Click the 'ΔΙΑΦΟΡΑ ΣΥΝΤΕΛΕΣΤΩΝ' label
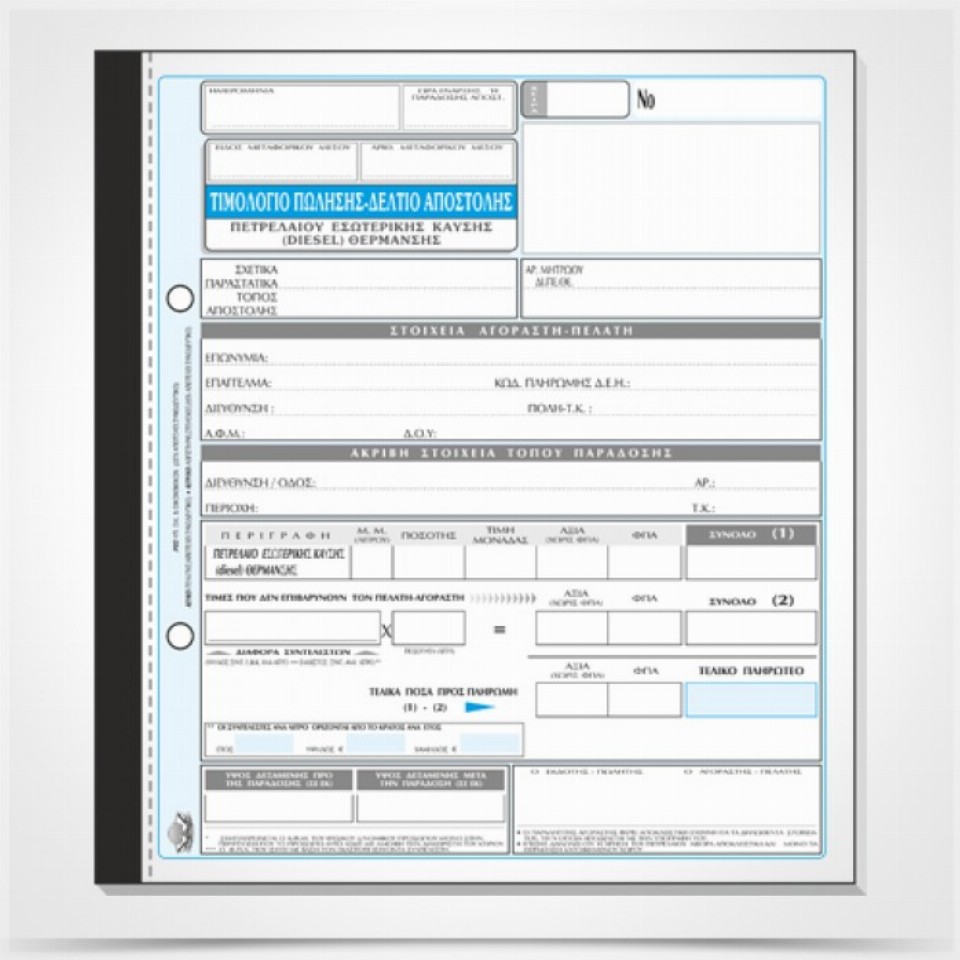Image resolution: width=960 pixels, height=960 pixels. click(293, 652)
